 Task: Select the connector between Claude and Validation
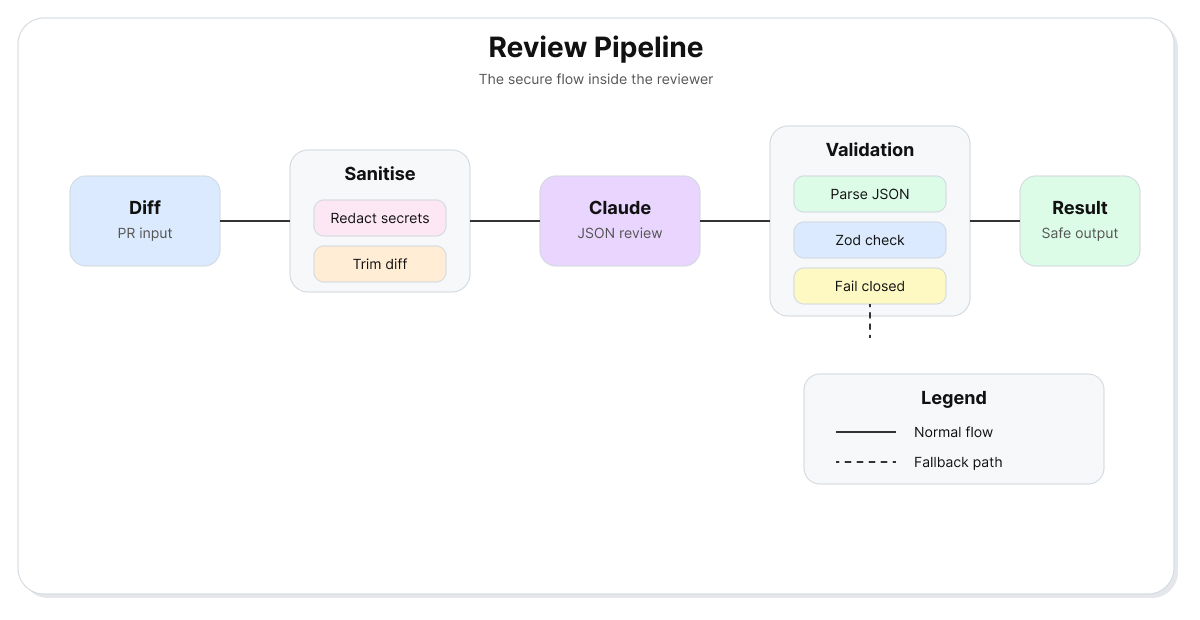pos(735,221)
